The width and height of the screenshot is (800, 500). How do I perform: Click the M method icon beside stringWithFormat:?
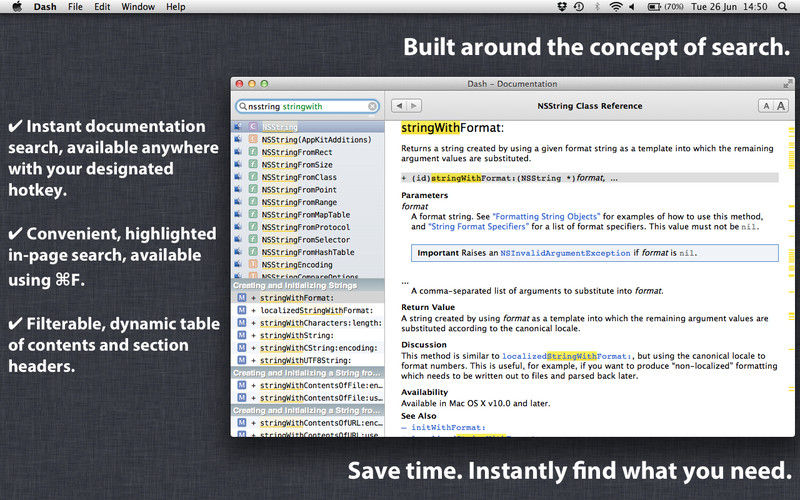pos(242,297)
